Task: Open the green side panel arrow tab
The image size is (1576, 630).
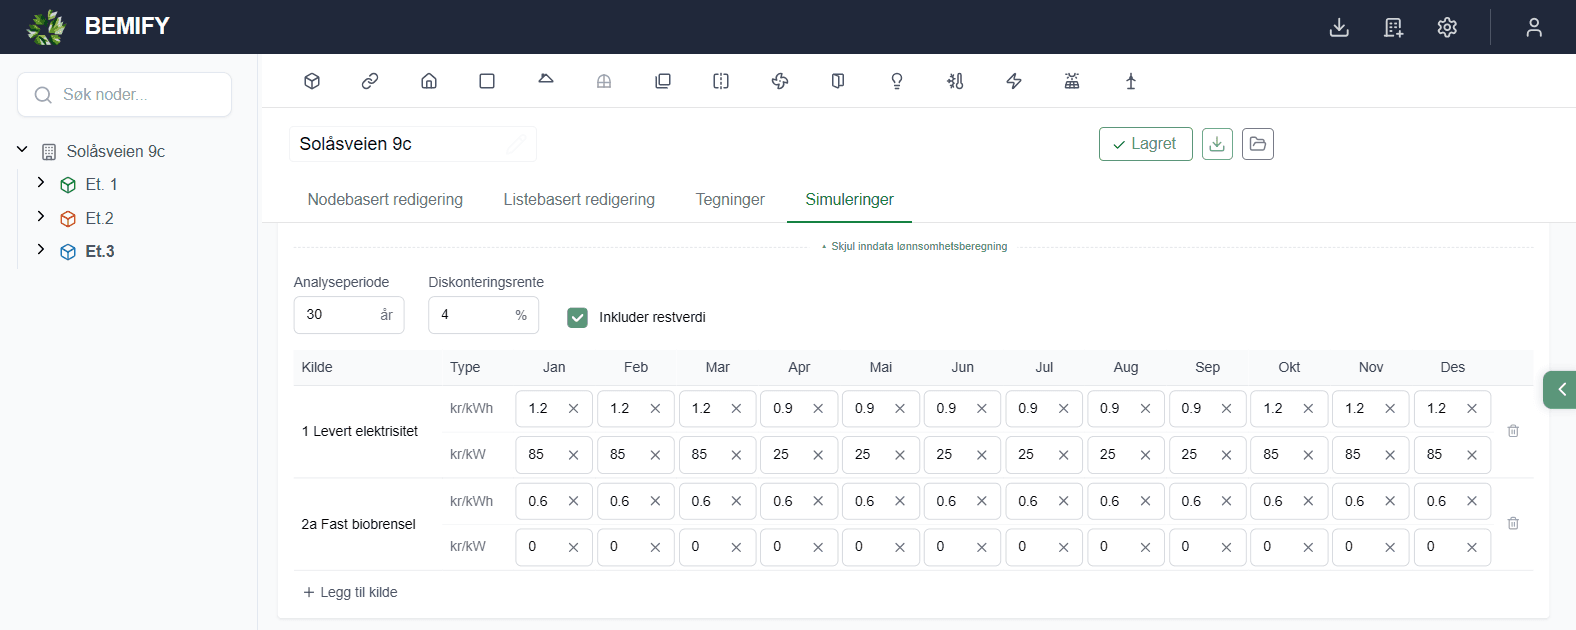Action: (x=1560, y=389)
